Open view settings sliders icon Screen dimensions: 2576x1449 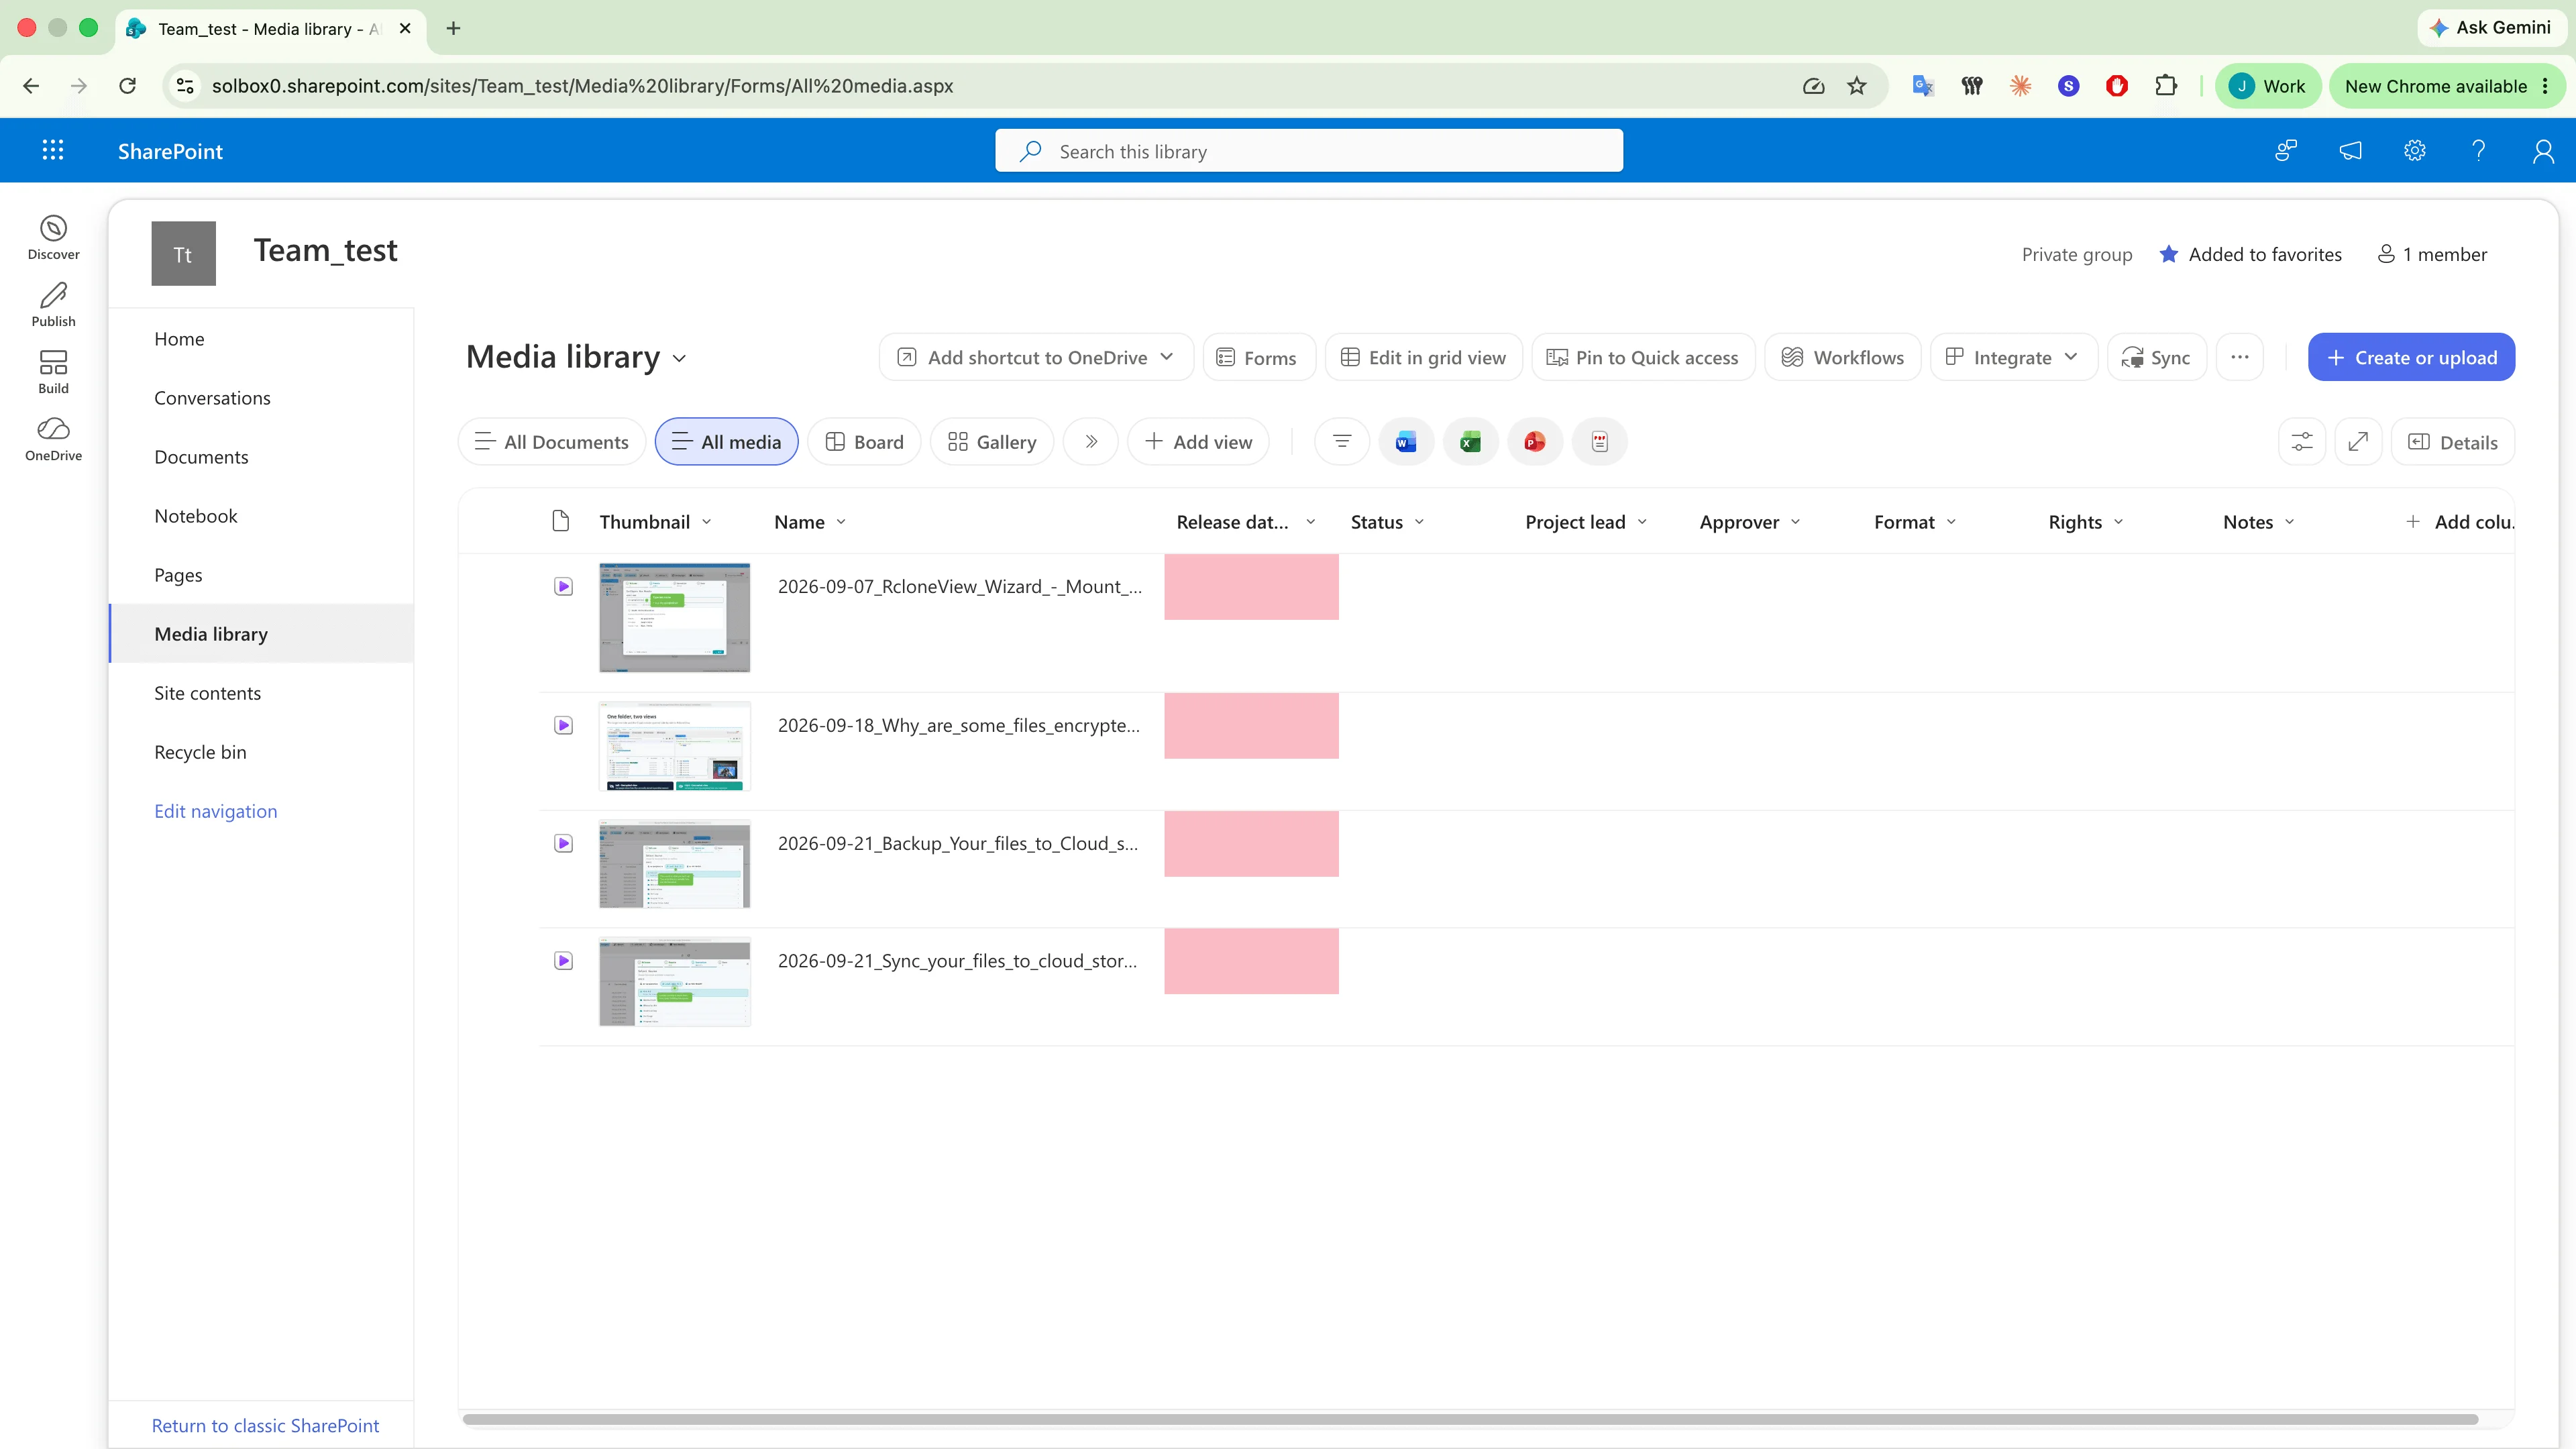tap(2301, 441)
